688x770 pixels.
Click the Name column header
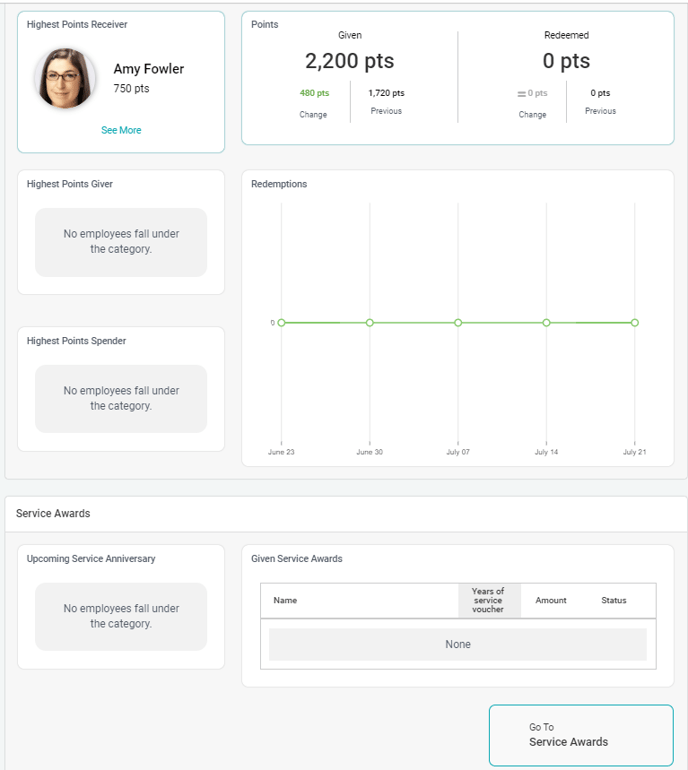(x=285, y=600)
